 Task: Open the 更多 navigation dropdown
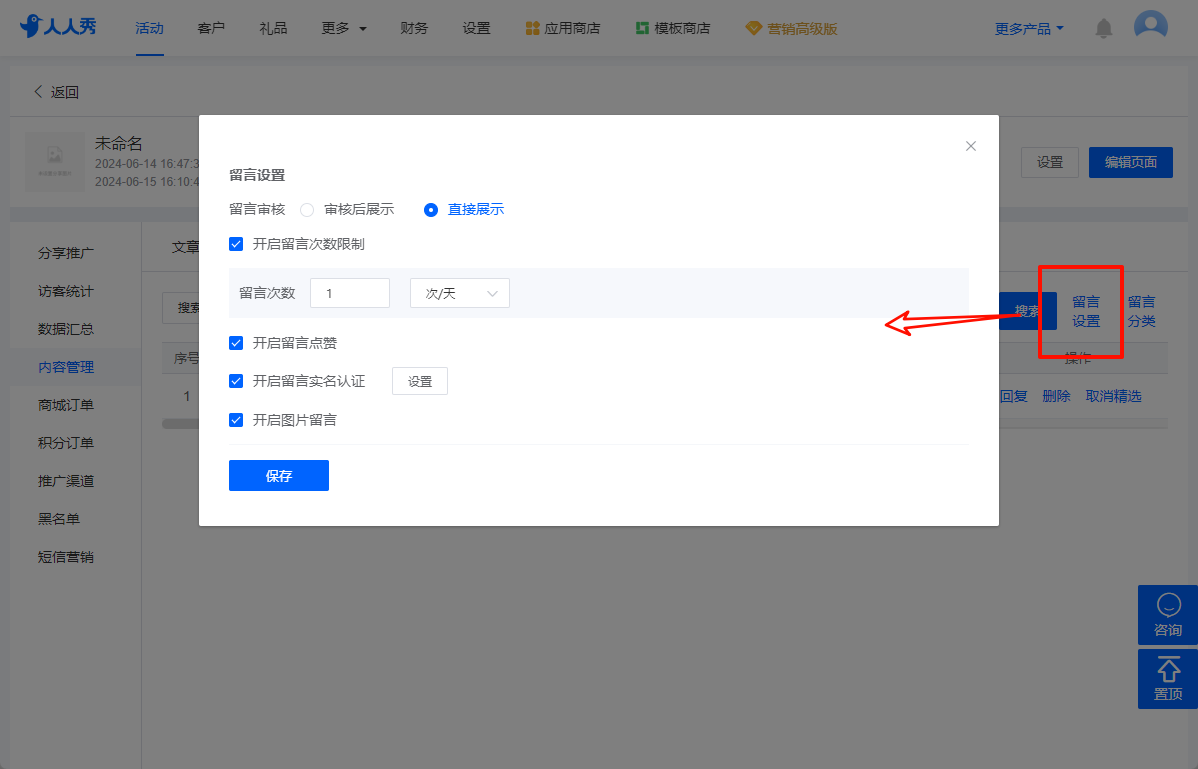point(344,28)
